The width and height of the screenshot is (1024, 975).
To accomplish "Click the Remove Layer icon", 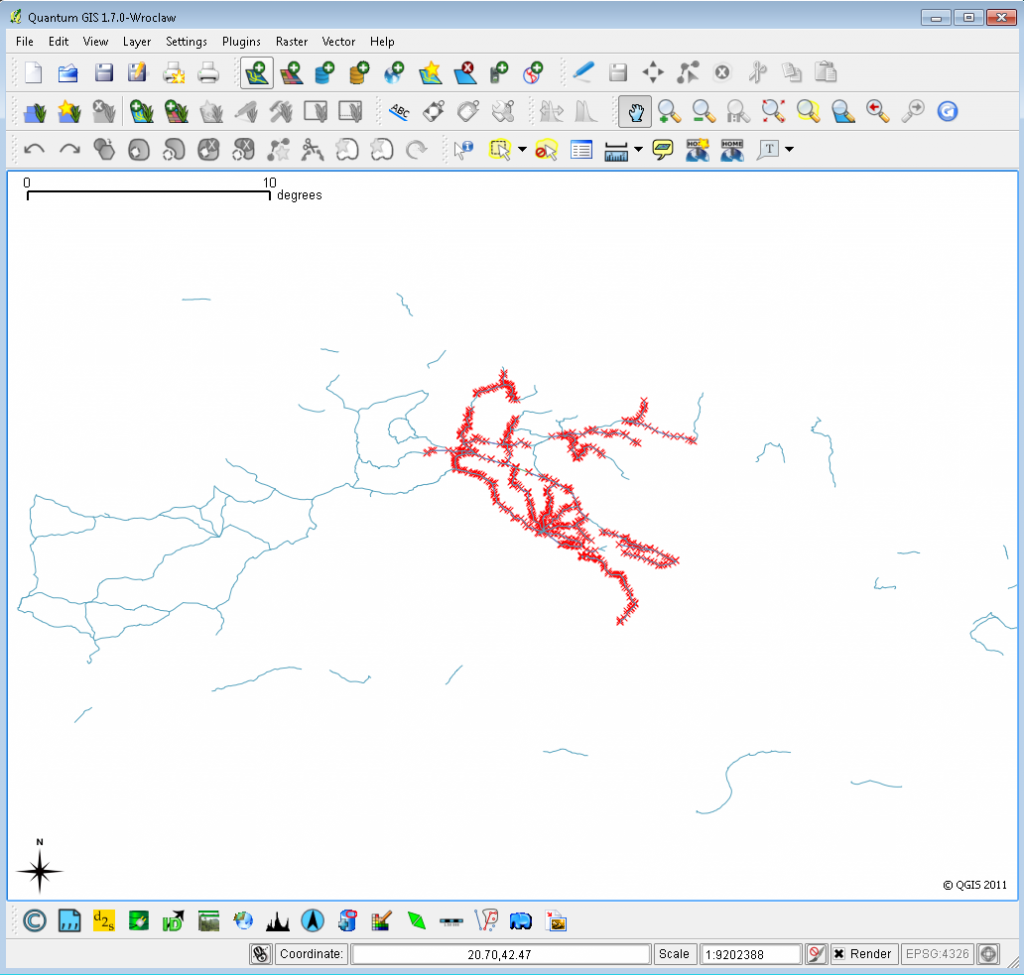I will (x=465, y=72).
